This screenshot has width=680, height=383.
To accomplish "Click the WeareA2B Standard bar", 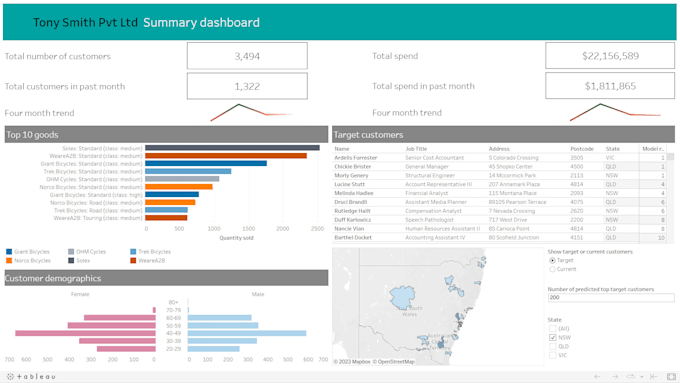I will [x=226, y=156].
